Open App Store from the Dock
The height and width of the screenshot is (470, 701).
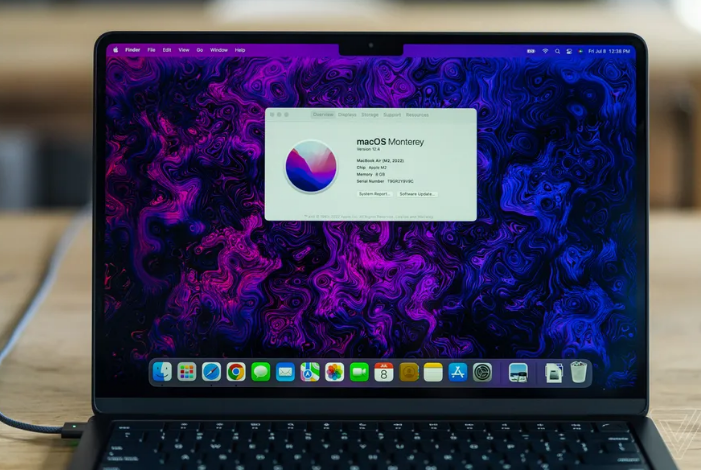[458, 372]
